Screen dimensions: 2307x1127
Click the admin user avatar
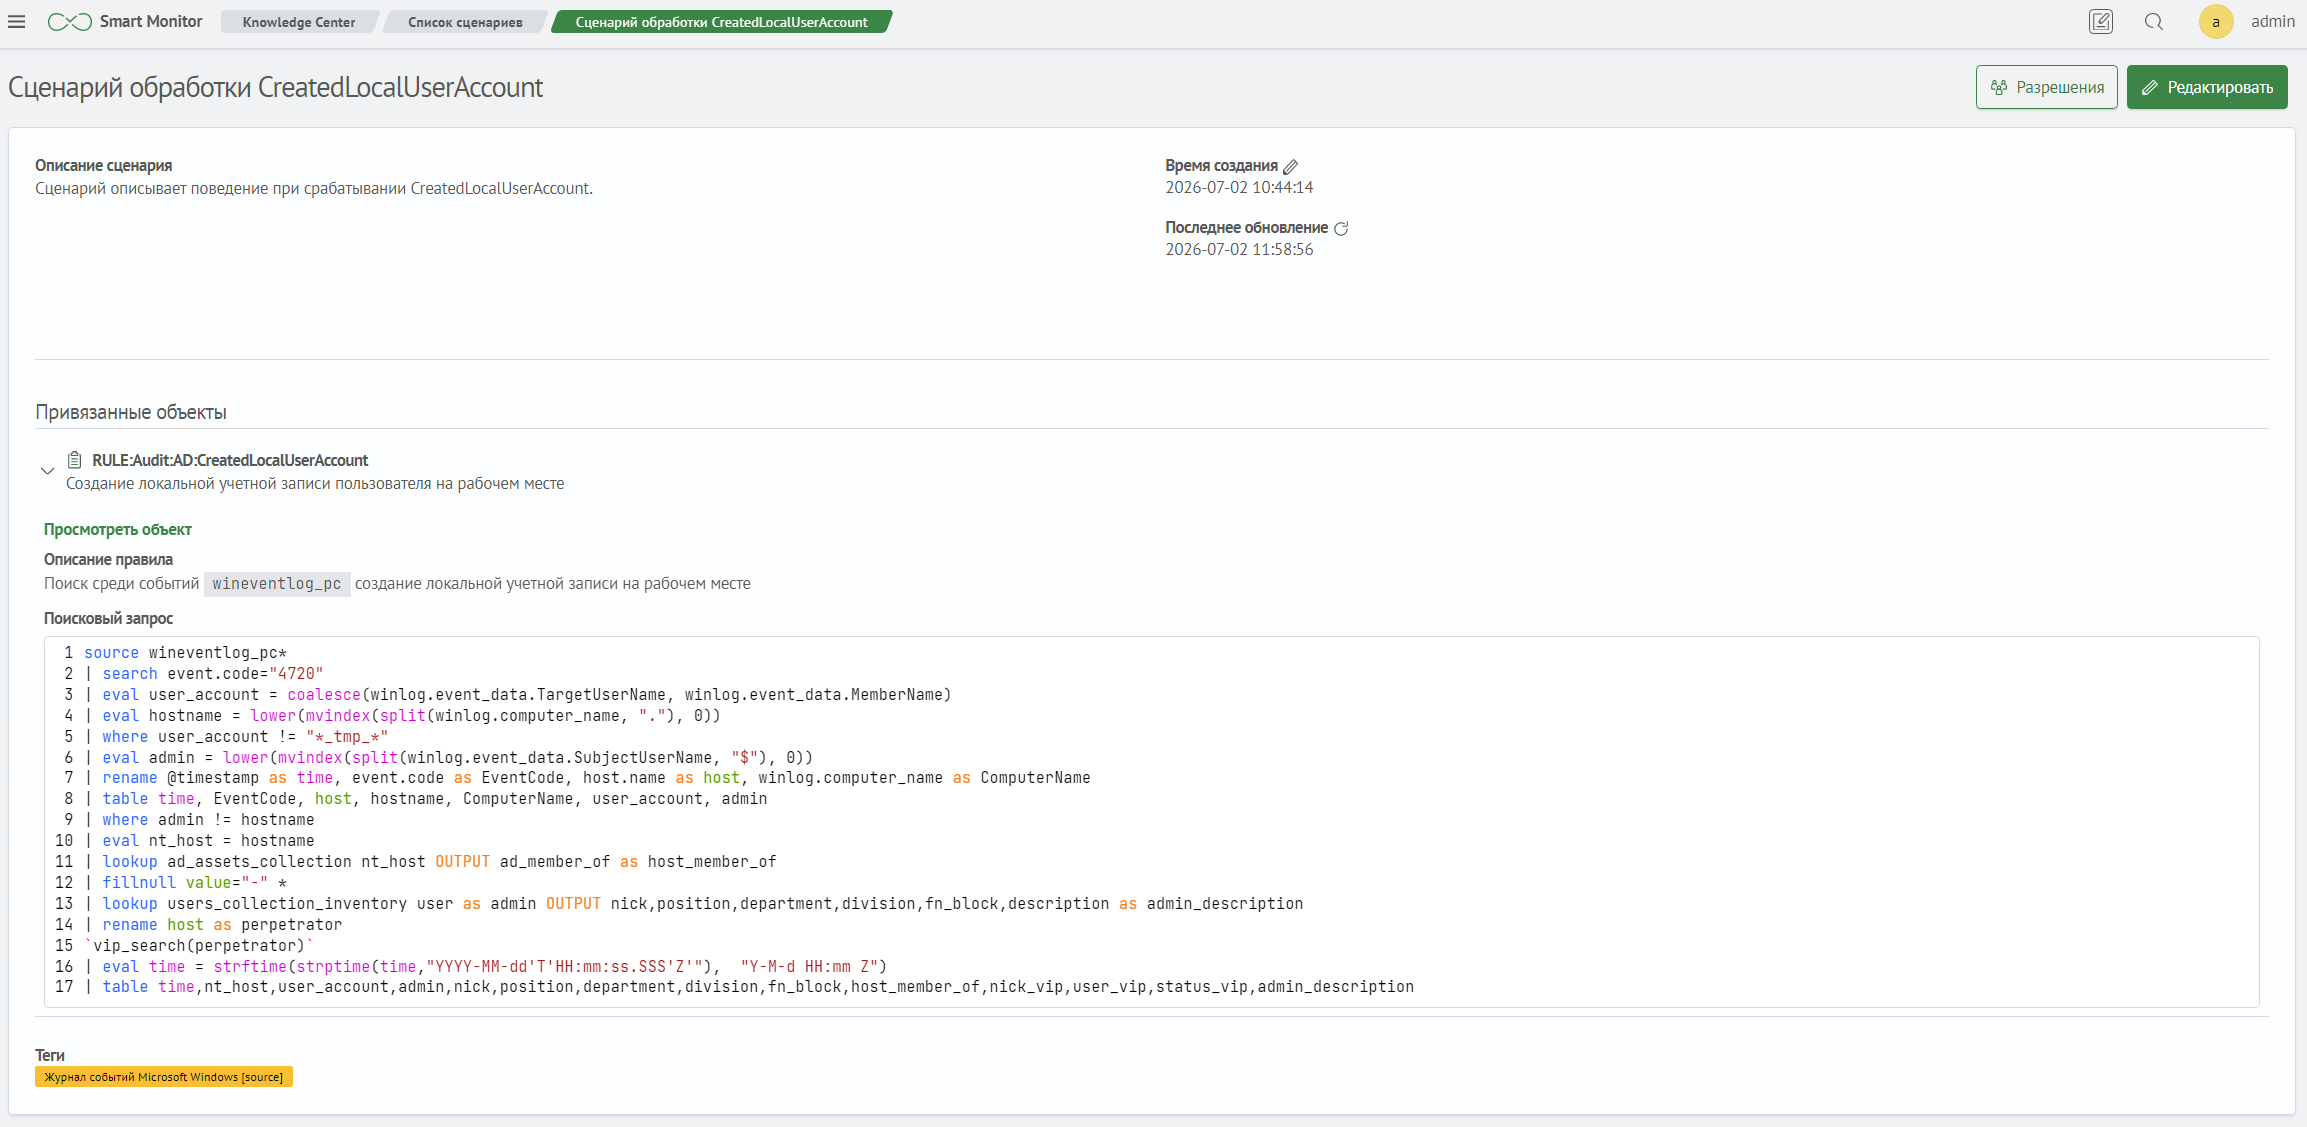(2216, 22)
